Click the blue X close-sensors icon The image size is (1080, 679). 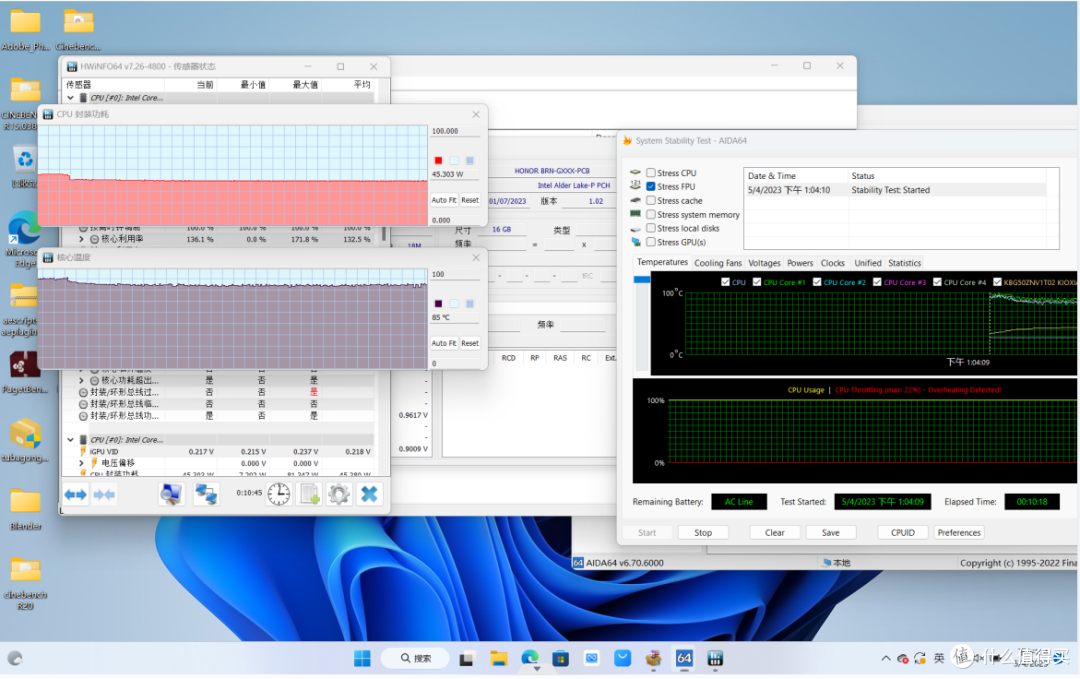point(369,494)
